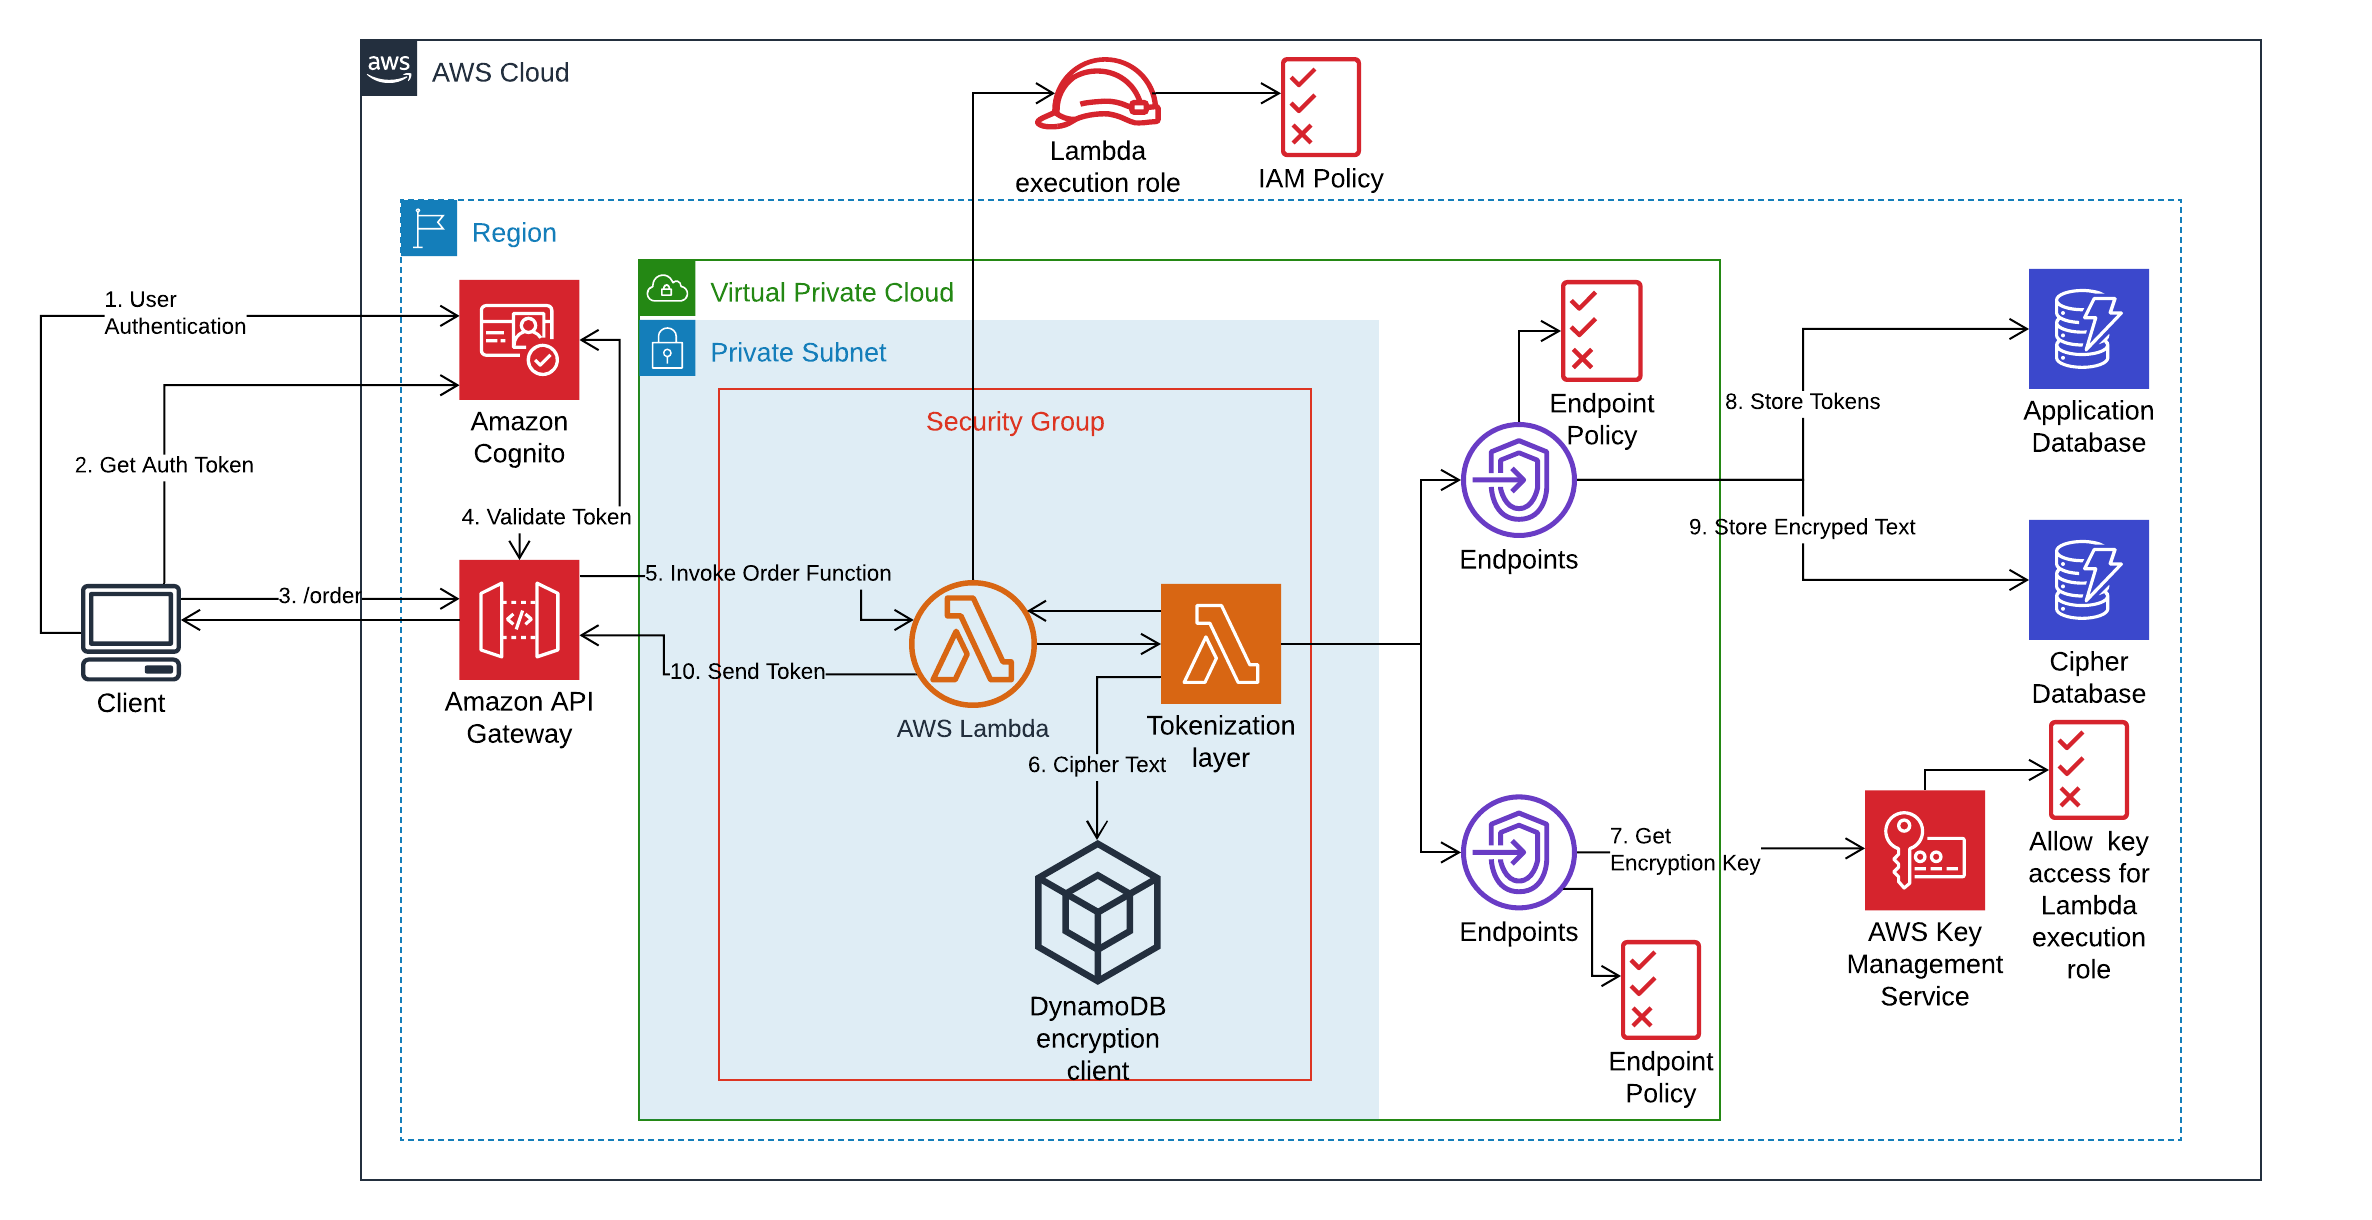Select the Private Subnet lock icon
The image size is (2372, 1220).
pos(667,349)
